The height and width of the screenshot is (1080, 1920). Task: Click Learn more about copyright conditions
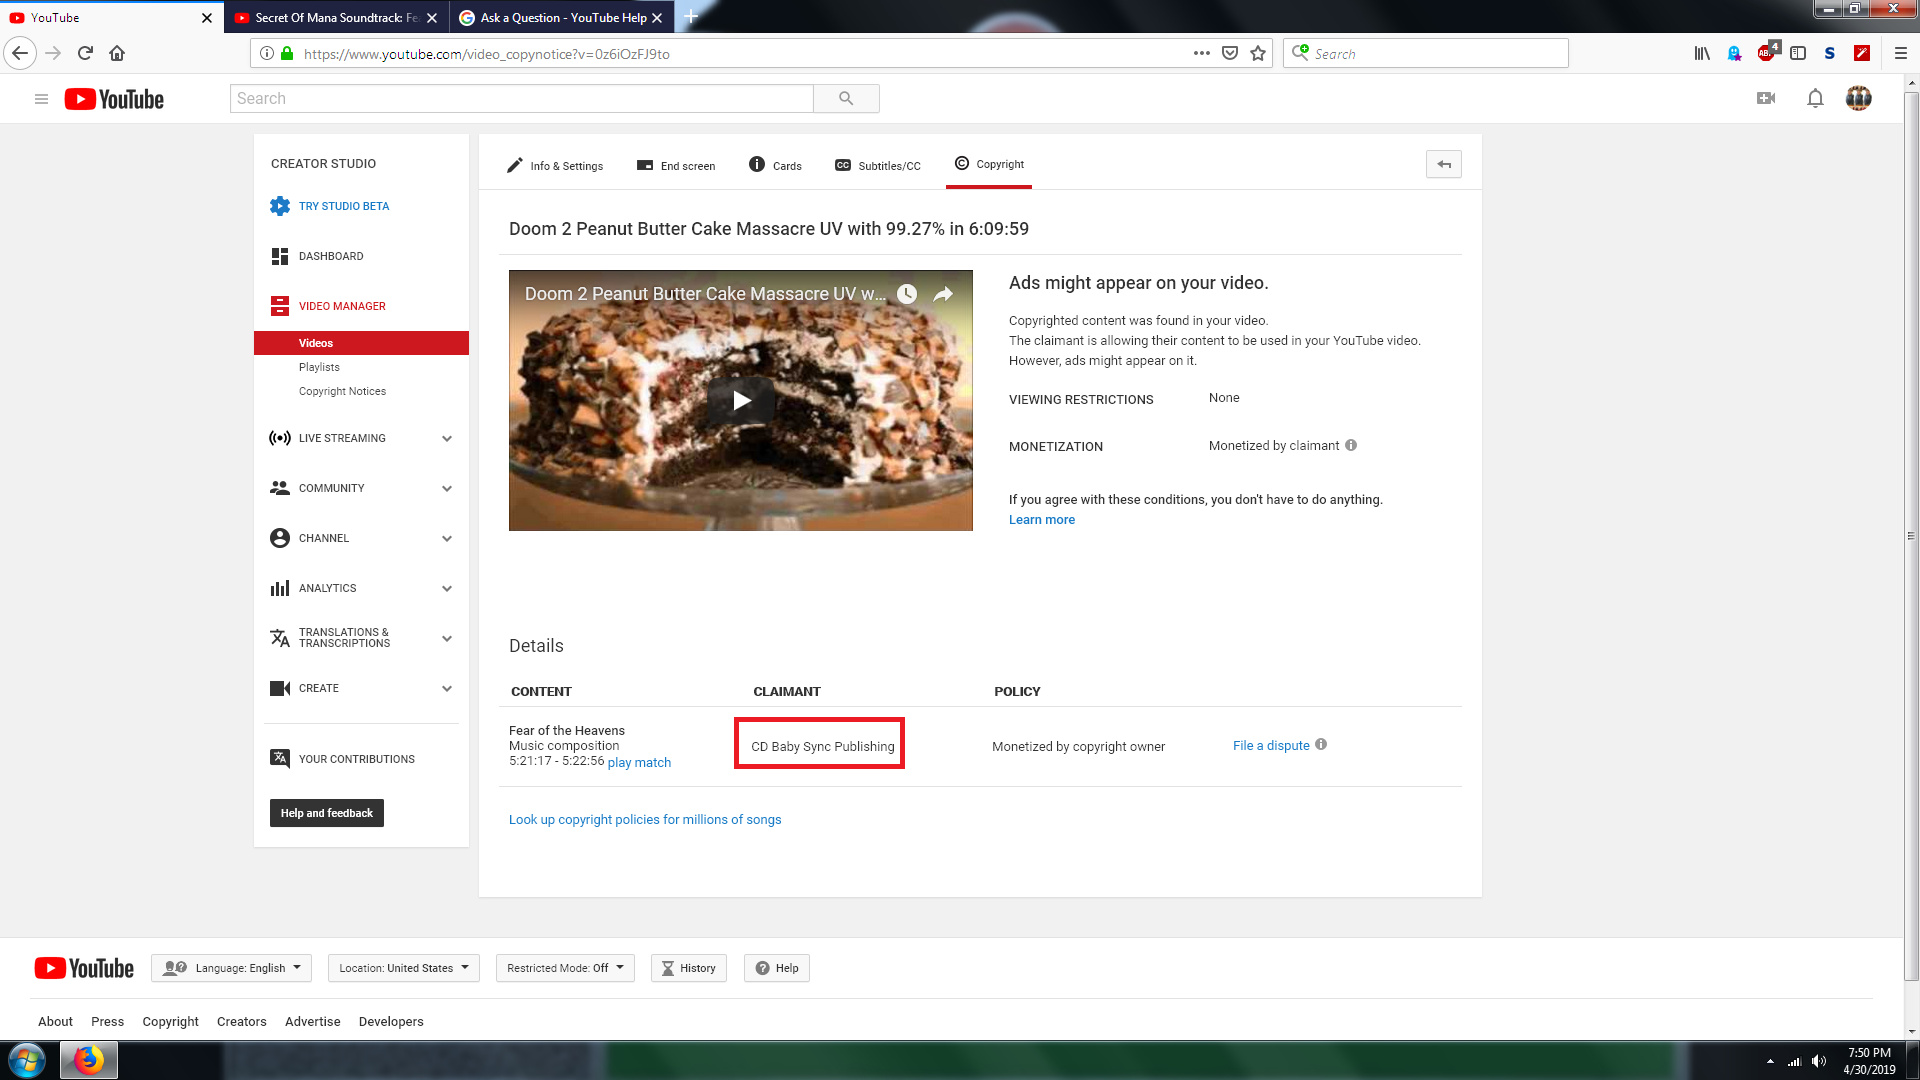(1042, 518)
